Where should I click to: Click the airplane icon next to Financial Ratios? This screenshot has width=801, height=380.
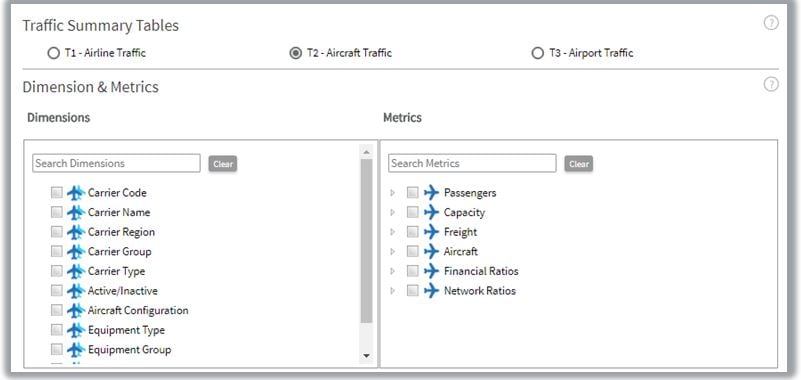click(x=432, y=271)
